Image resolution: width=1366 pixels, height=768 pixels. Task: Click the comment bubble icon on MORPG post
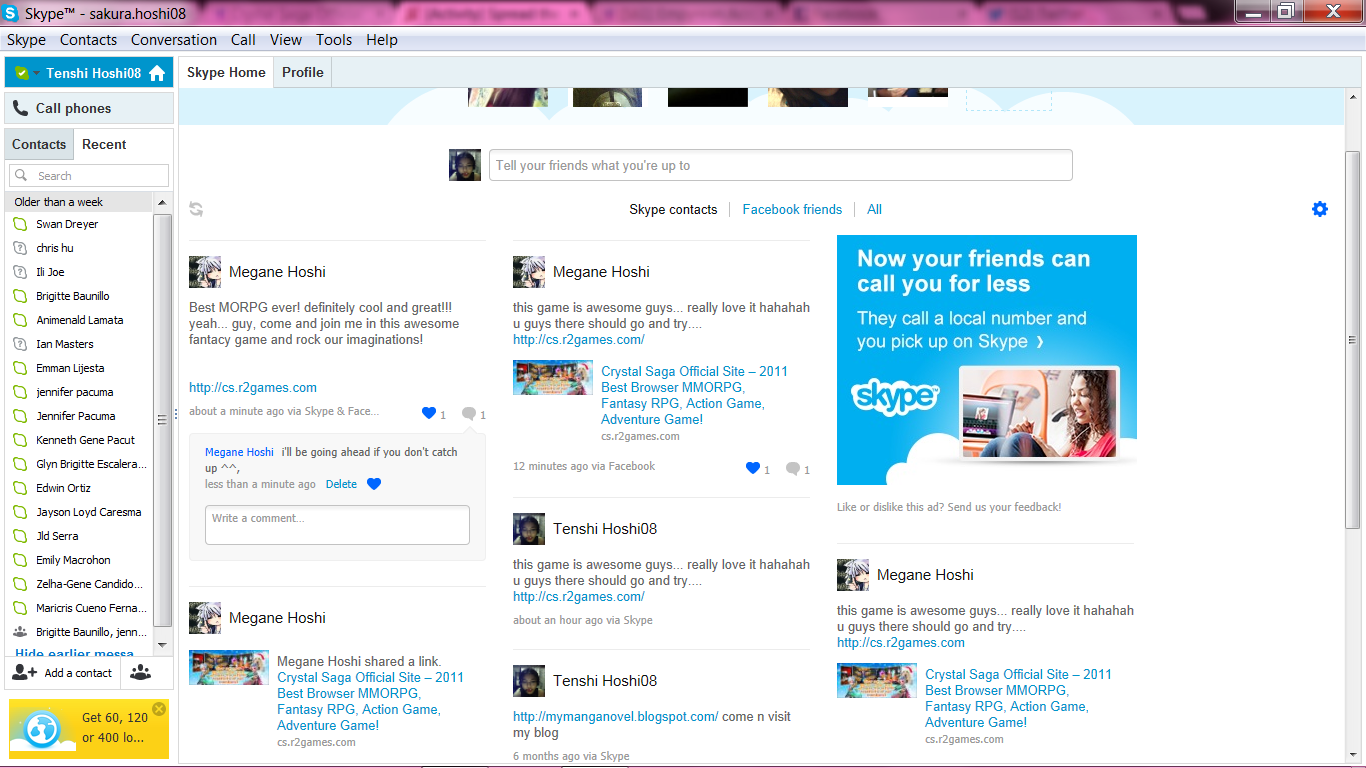tap(468, 414)
